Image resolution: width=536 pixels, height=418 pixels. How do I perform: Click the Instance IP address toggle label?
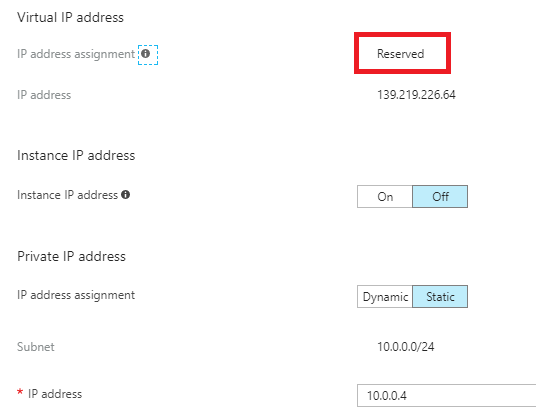pos(67,195)
